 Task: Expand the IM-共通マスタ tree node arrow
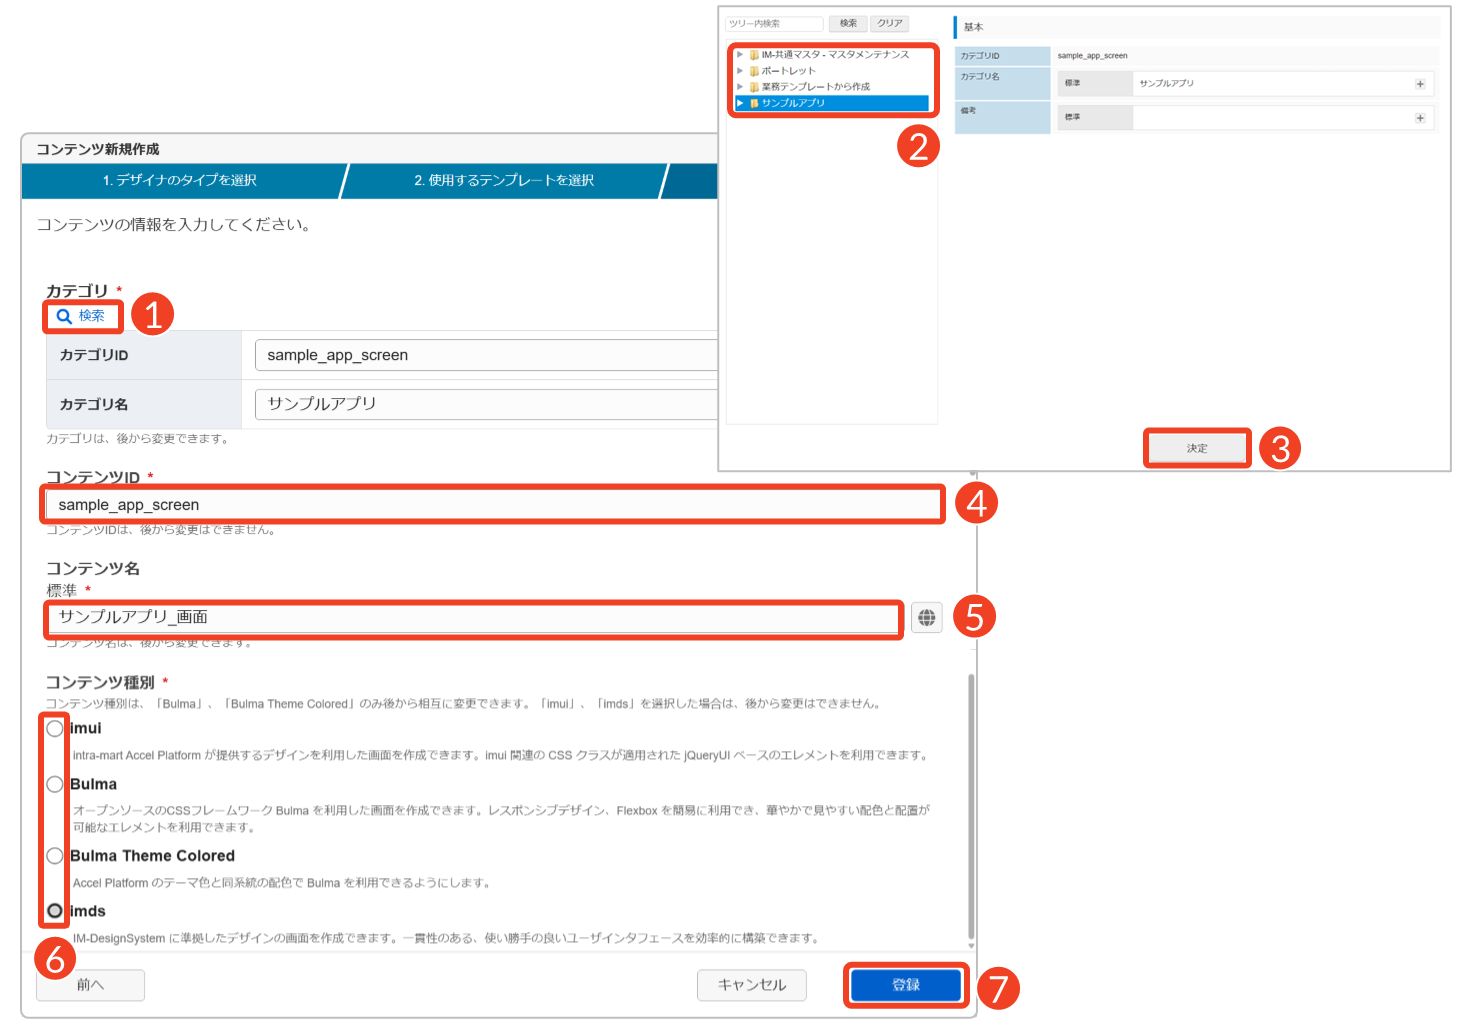point(740,55)
